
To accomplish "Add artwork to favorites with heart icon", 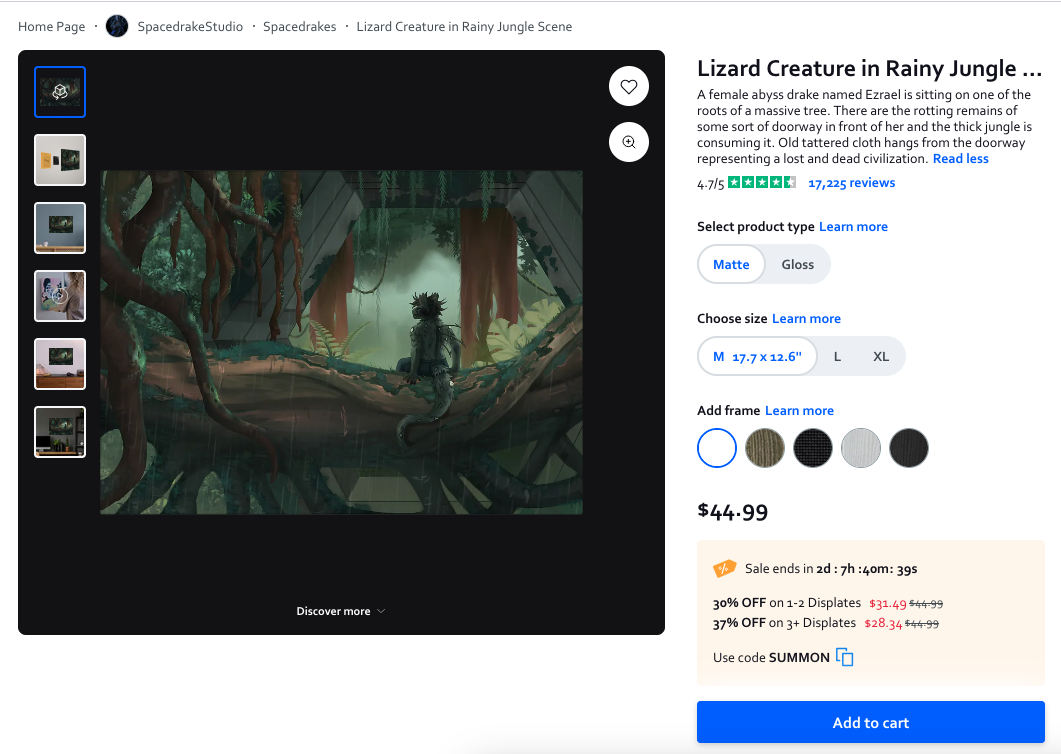I will pyautogui.click(x=629, y=87).
